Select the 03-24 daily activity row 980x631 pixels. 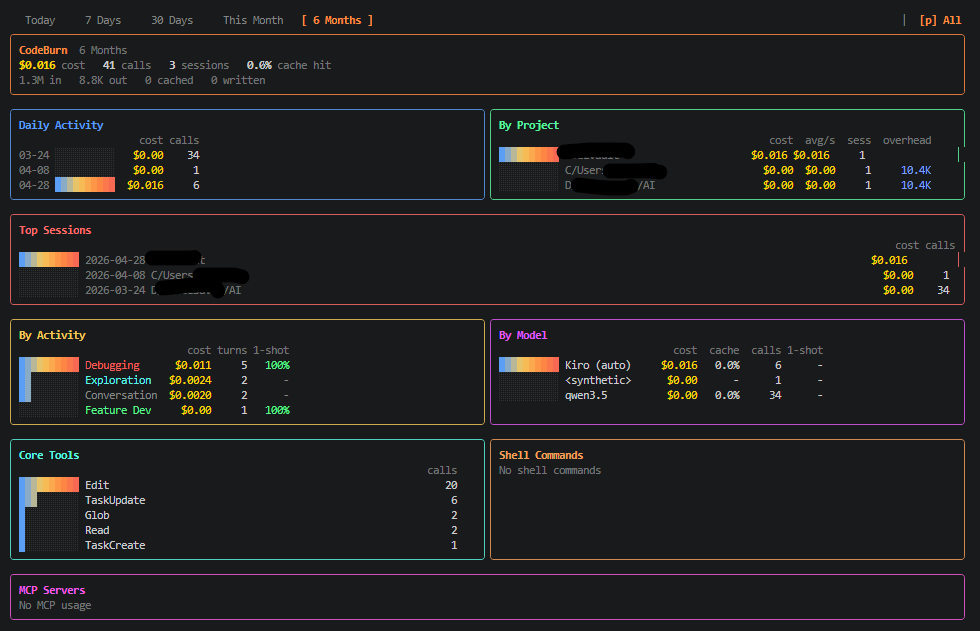coord(109,155)
